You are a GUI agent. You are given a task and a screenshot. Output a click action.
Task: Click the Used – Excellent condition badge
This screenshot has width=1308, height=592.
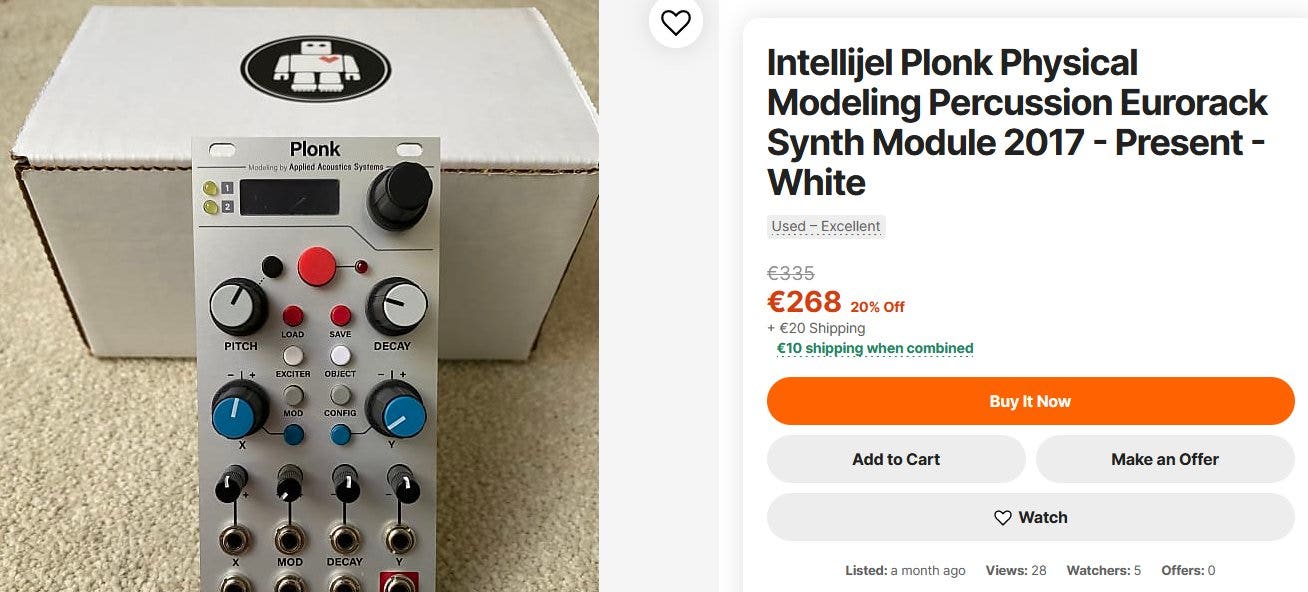[826, 227]
